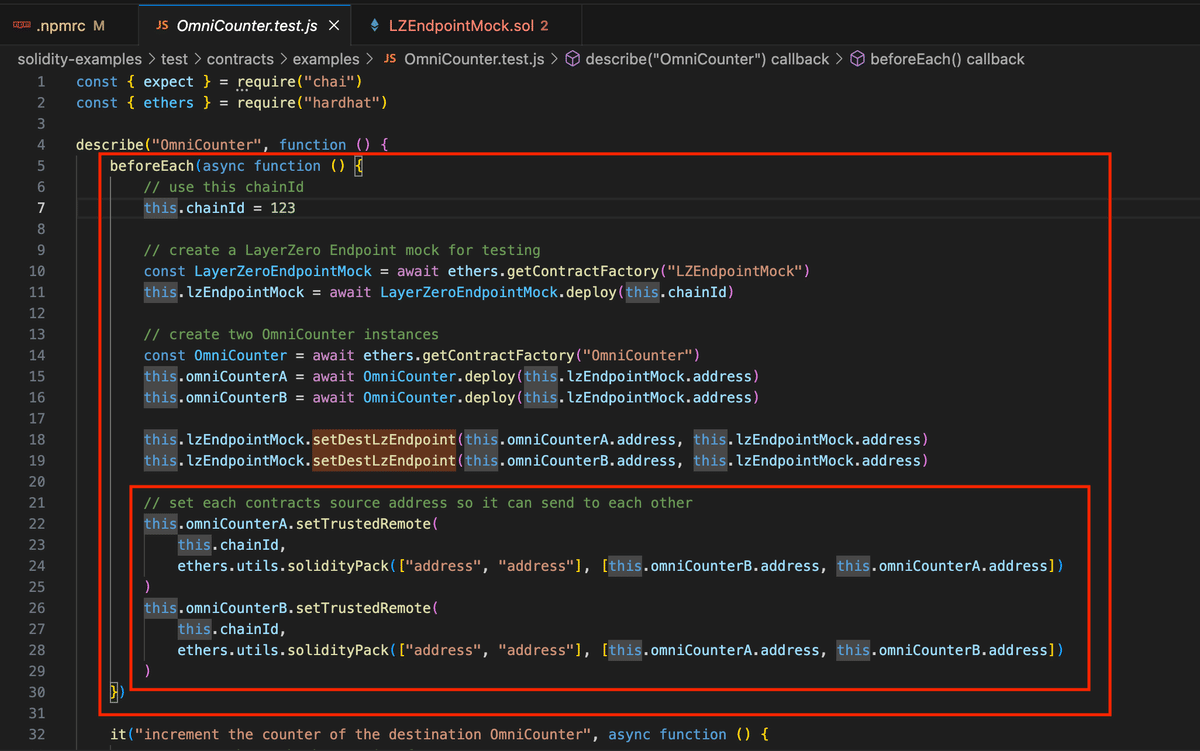Open describe("OmniCounter") callback breadcrumb
This screenshot has height=751, width=1200.
[707, 59]
